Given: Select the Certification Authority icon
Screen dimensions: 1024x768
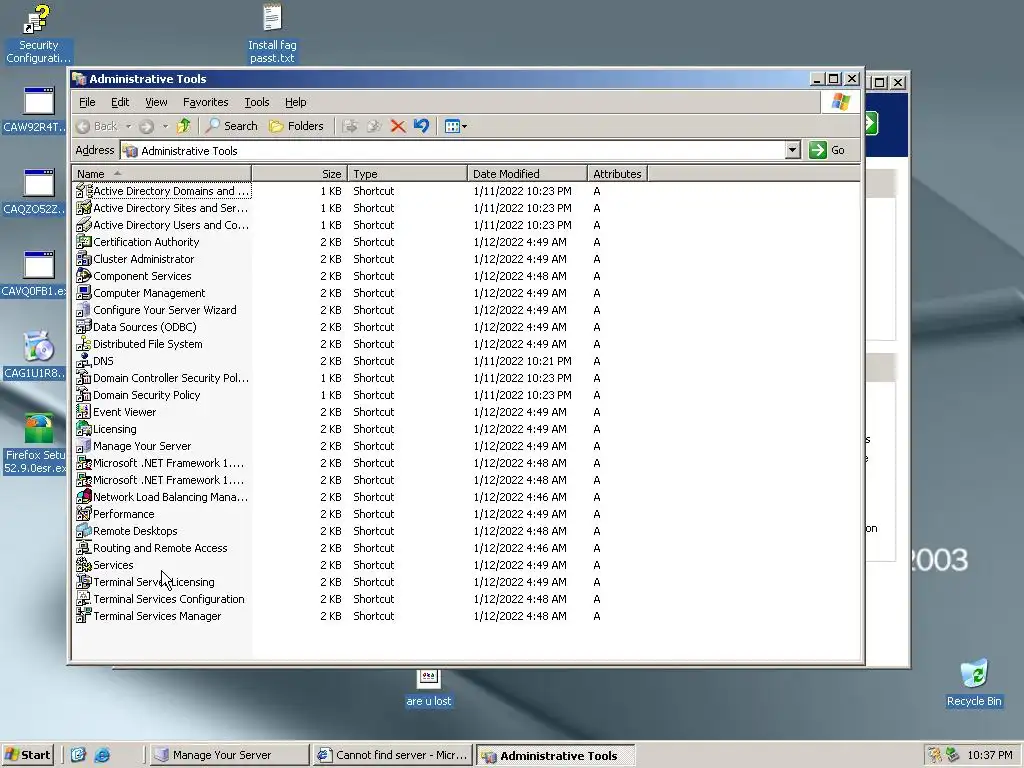Looking at the screenshot, I should point(84,242).
